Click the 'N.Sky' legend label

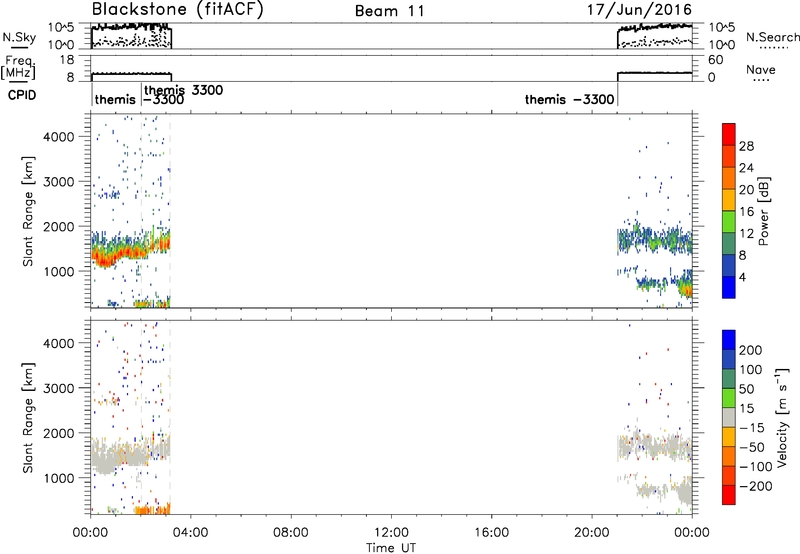coord(19,37)
